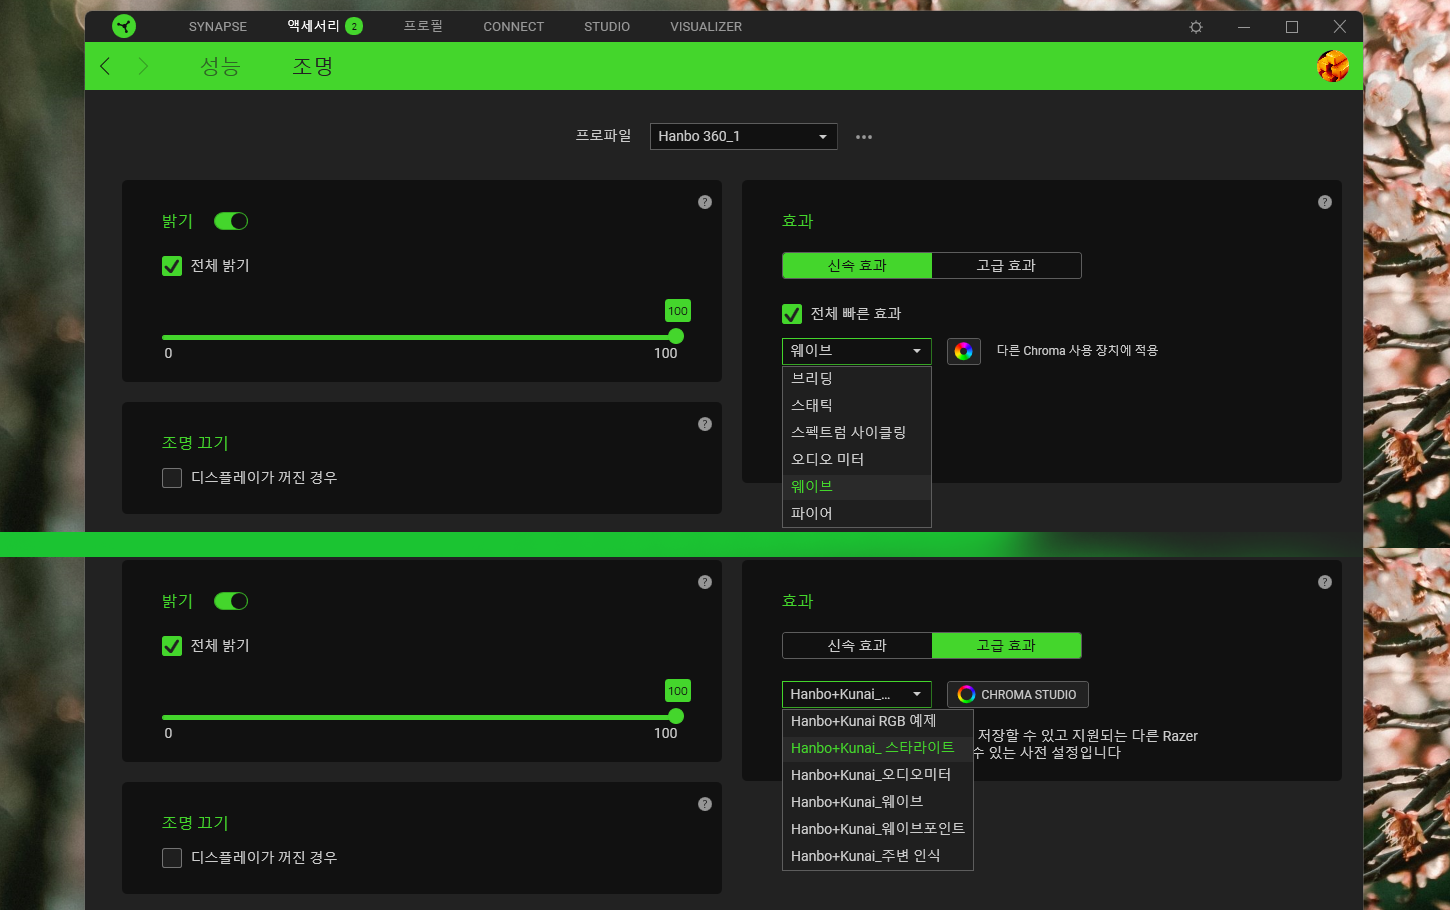Open settings gear icon in title bar
This screenshot has width=1450, height=910.
pyautogui.click(x=1196, y=27)
